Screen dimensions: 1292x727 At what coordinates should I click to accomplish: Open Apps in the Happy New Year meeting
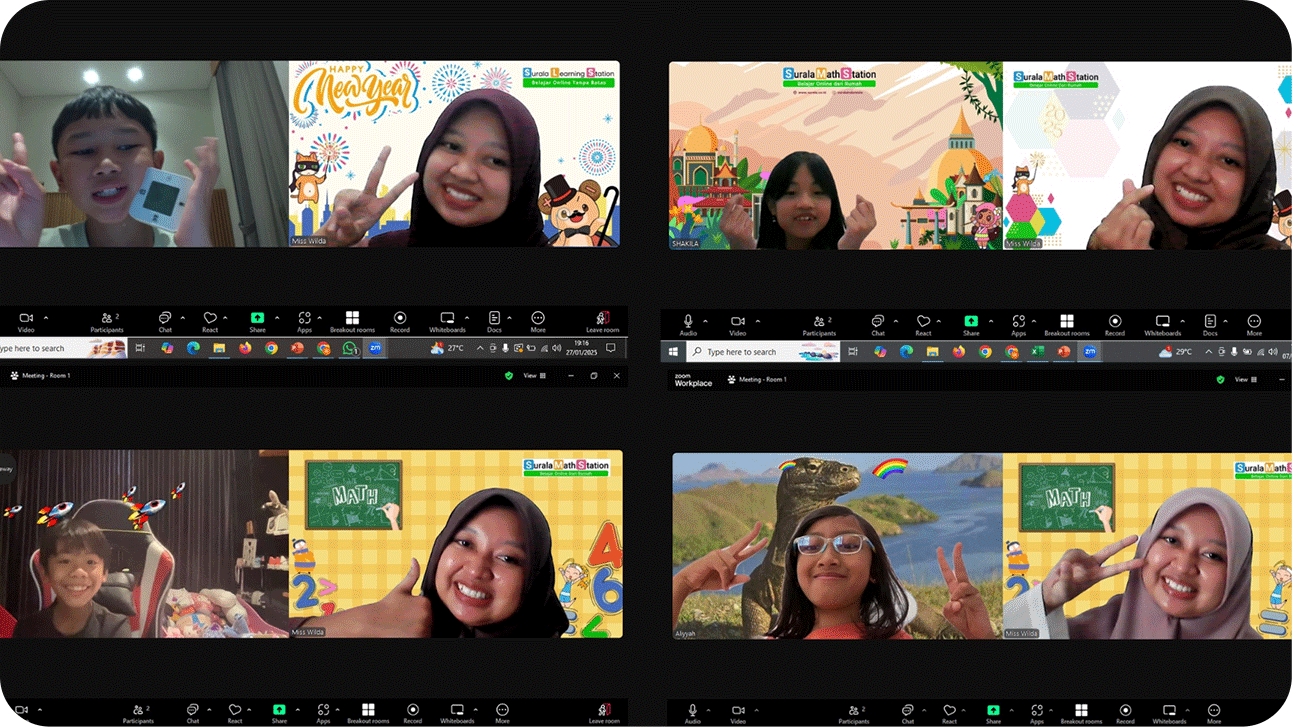304,321
